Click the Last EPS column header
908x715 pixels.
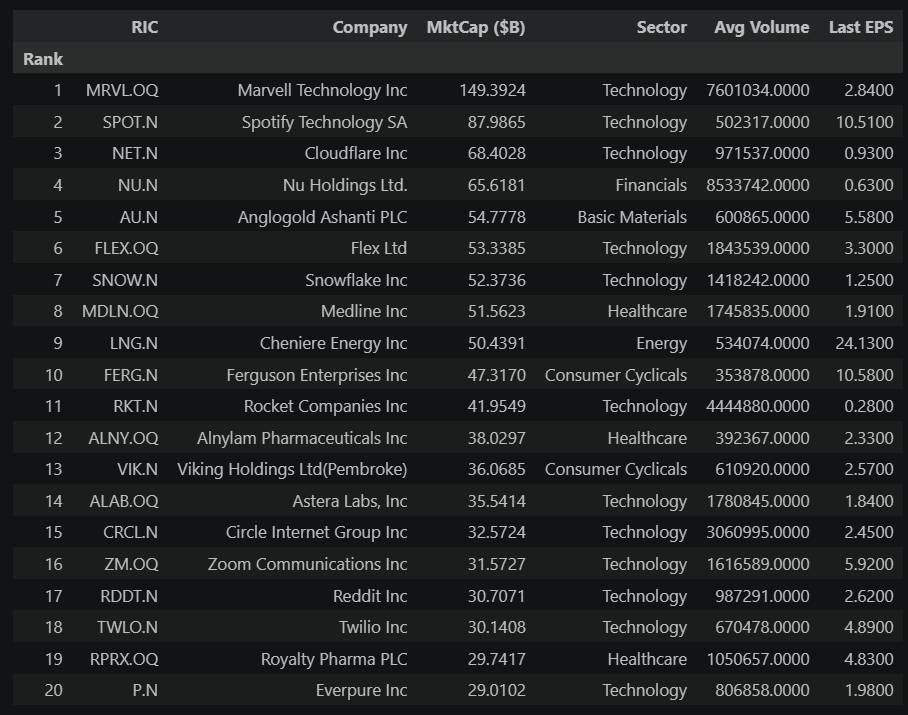click(x=861, y=27)
